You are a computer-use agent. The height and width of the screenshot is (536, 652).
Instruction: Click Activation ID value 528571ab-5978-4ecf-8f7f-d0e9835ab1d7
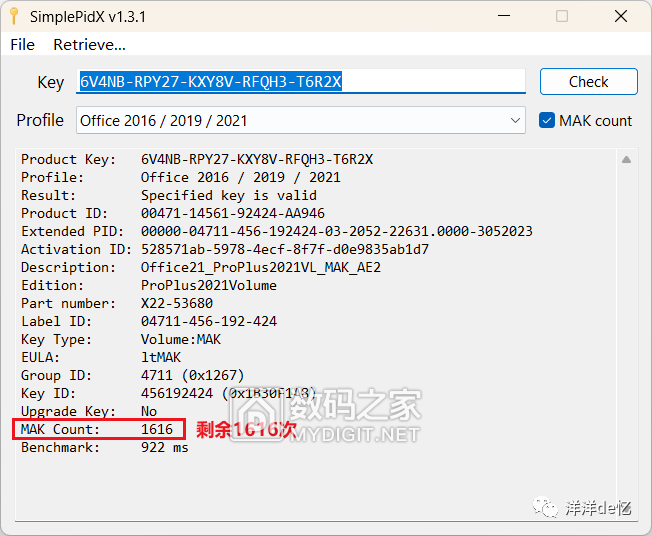coord(285,249)
